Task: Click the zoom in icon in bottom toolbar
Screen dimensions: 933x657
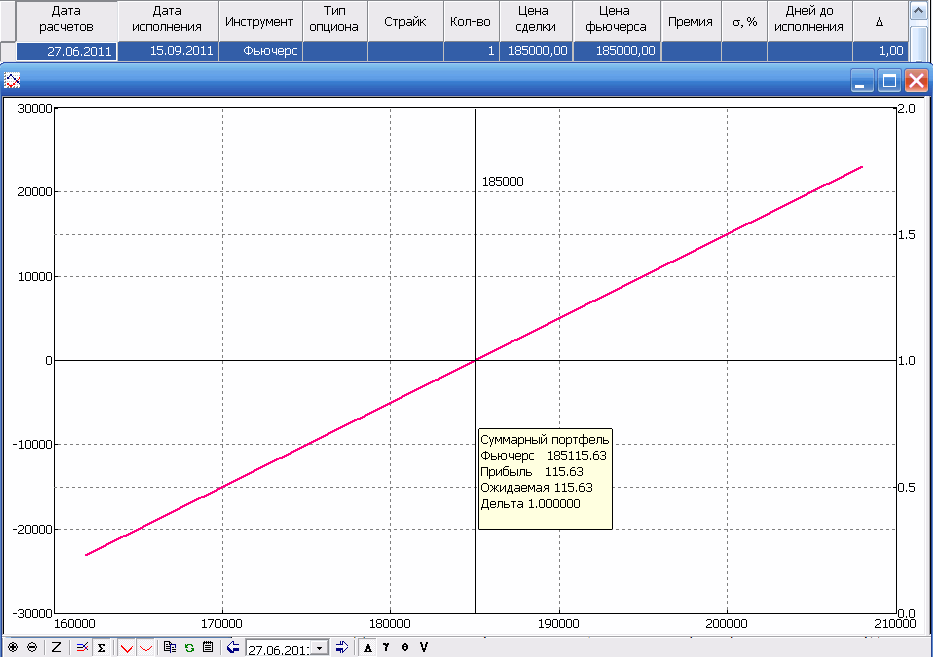Action: [x=13, y=647]
